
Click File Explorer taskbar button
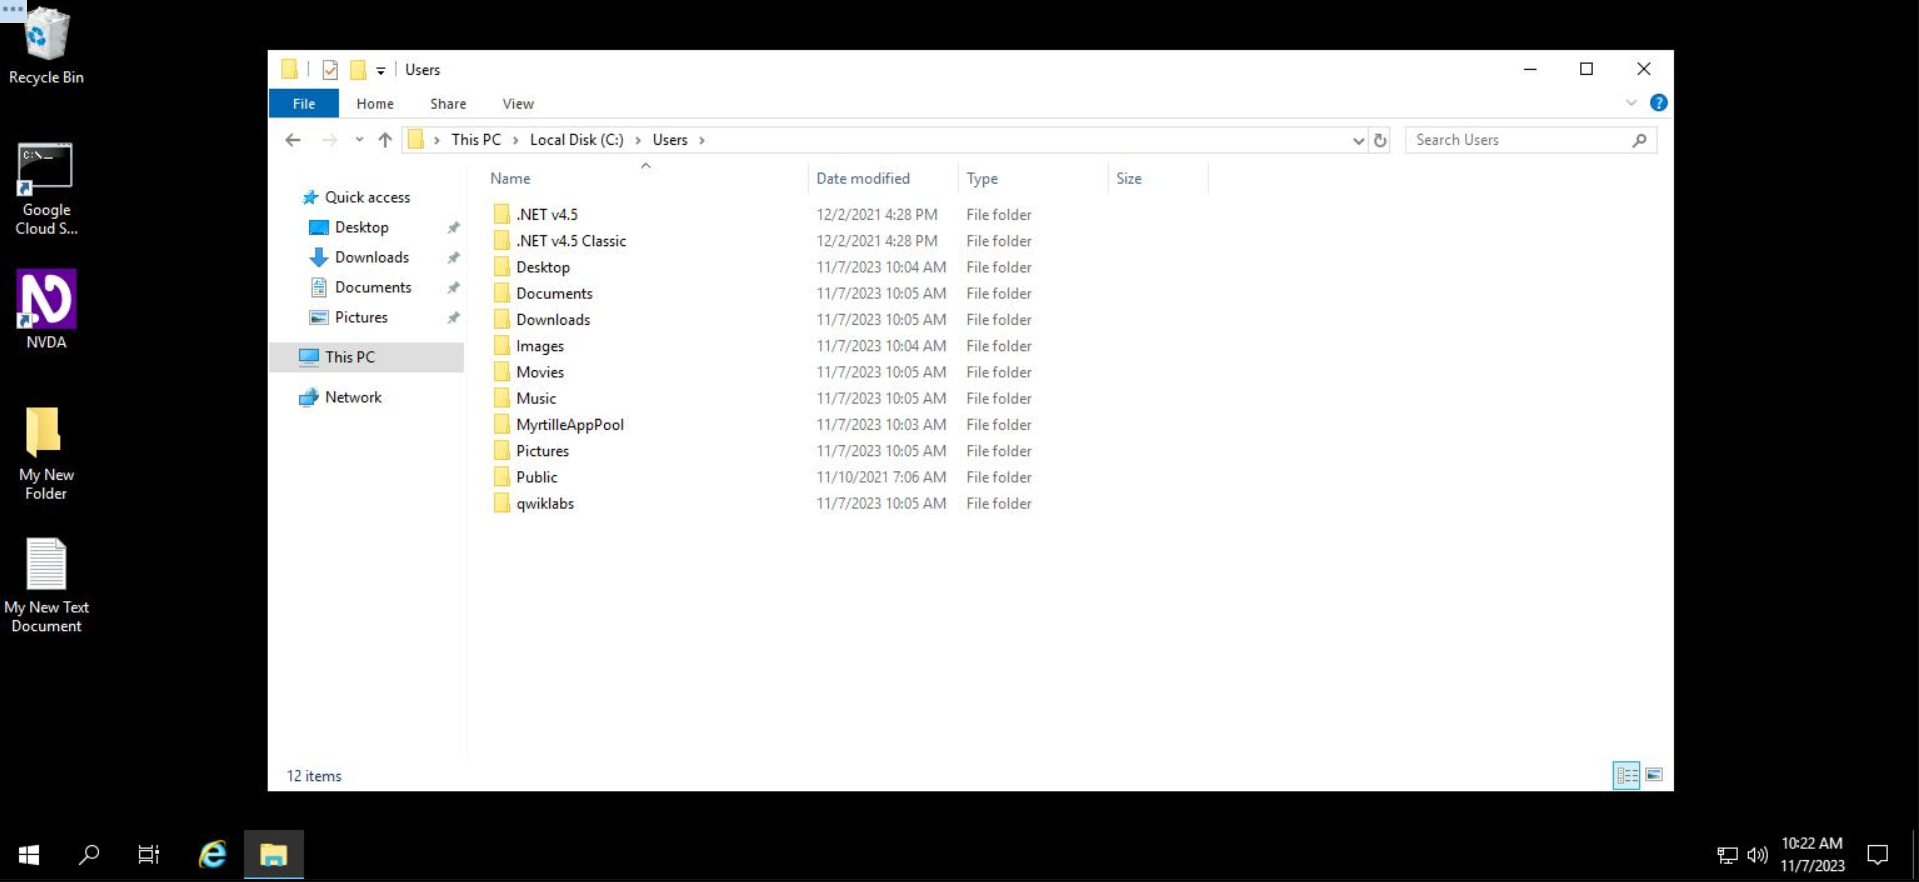point(274,855)
